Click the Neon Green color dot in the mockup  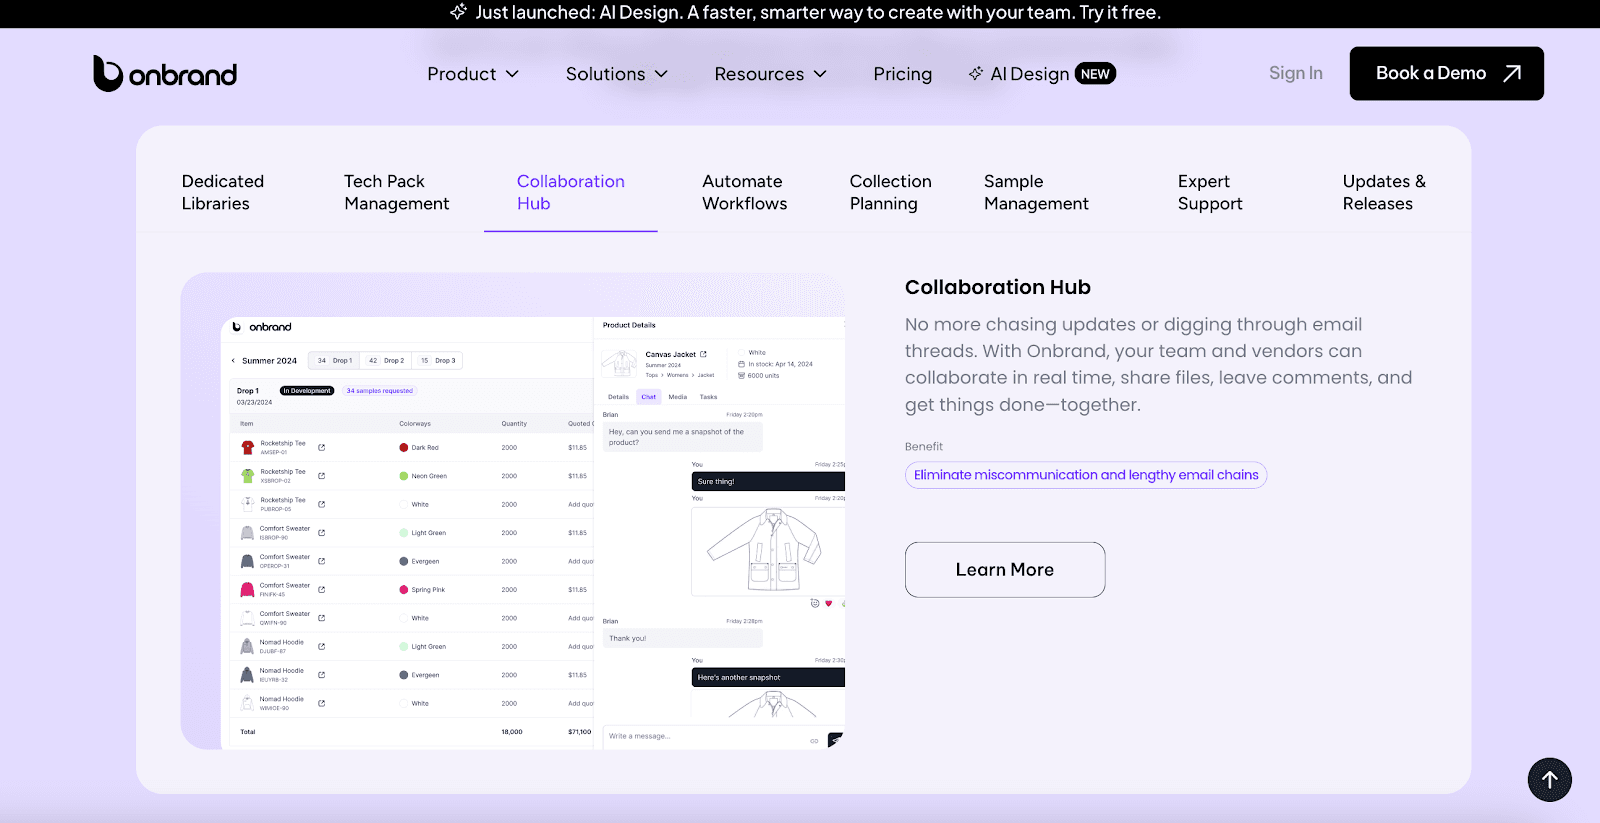403,476
